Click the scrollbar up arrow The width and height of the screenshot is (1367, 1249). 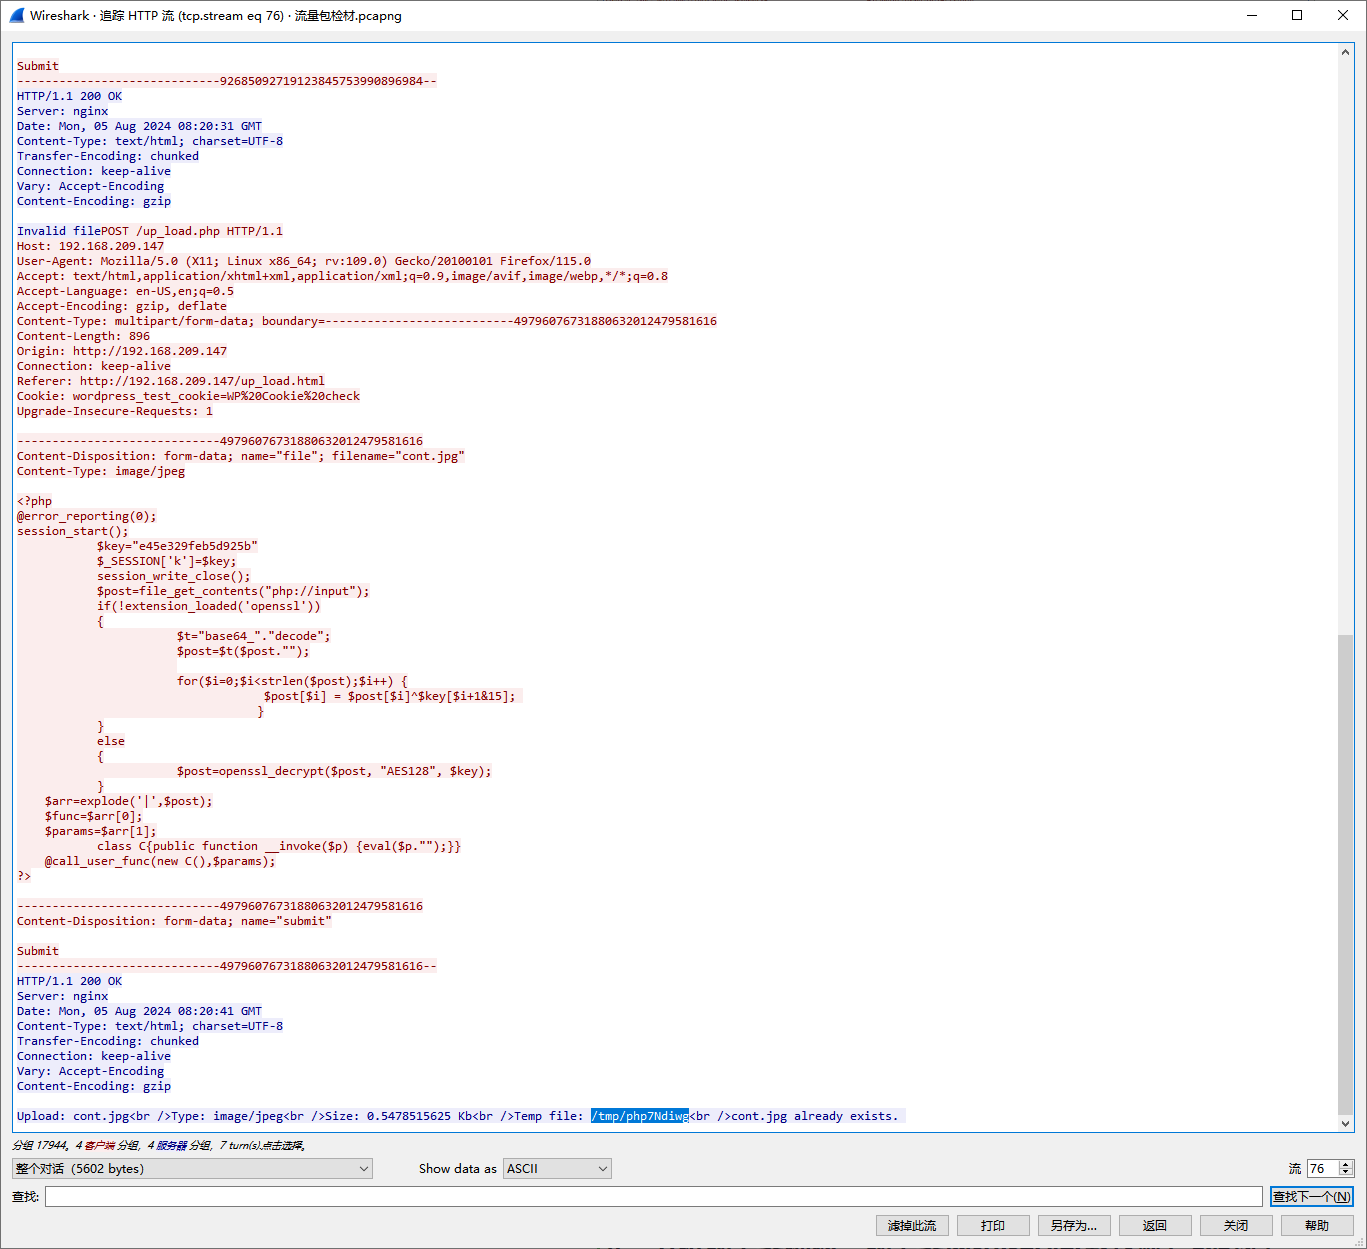point(1346,52)
